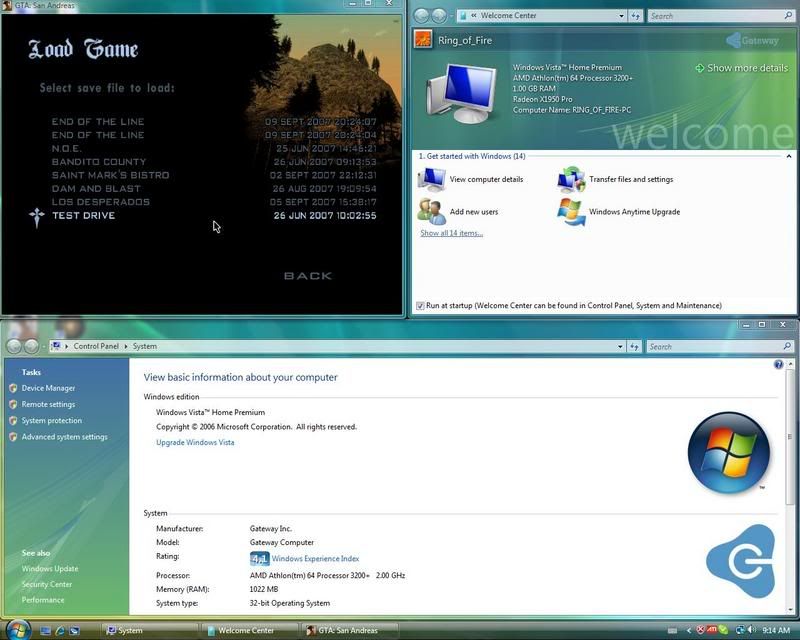Open the Windows Start orb
800x640 pixels.
[18, 629]
